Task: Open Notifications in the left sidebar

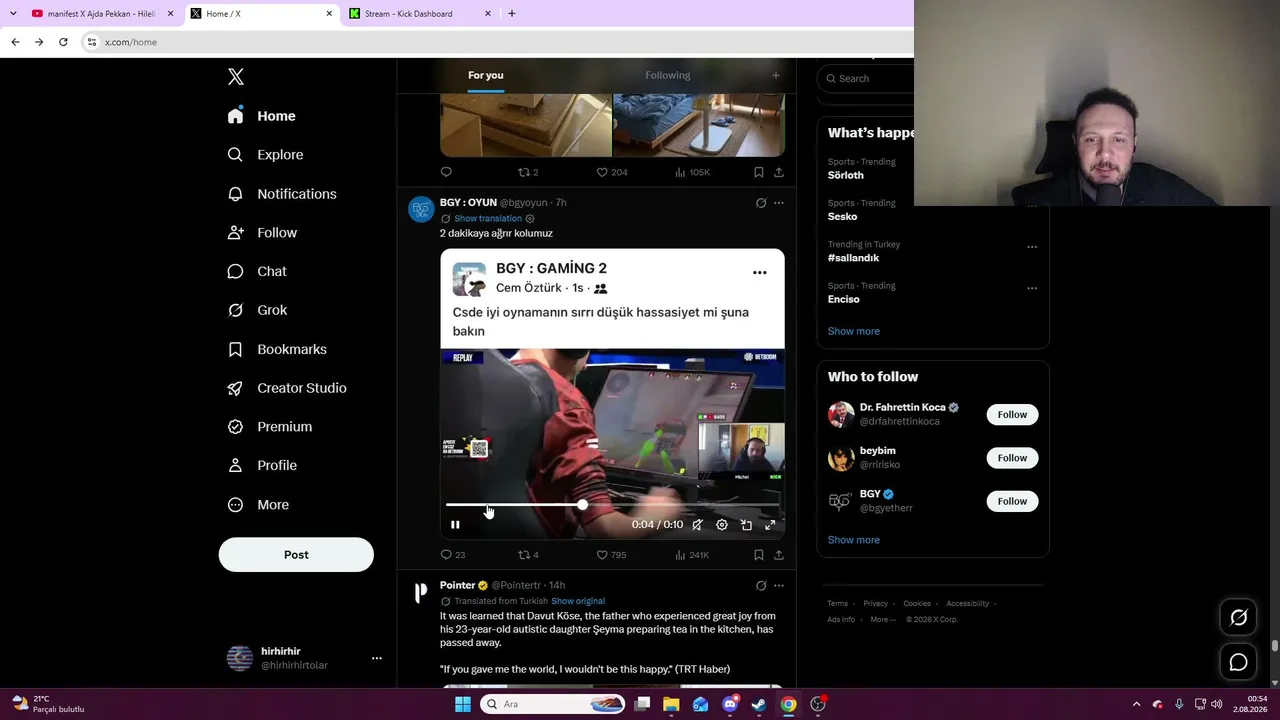Action: (x=282, y=194)
